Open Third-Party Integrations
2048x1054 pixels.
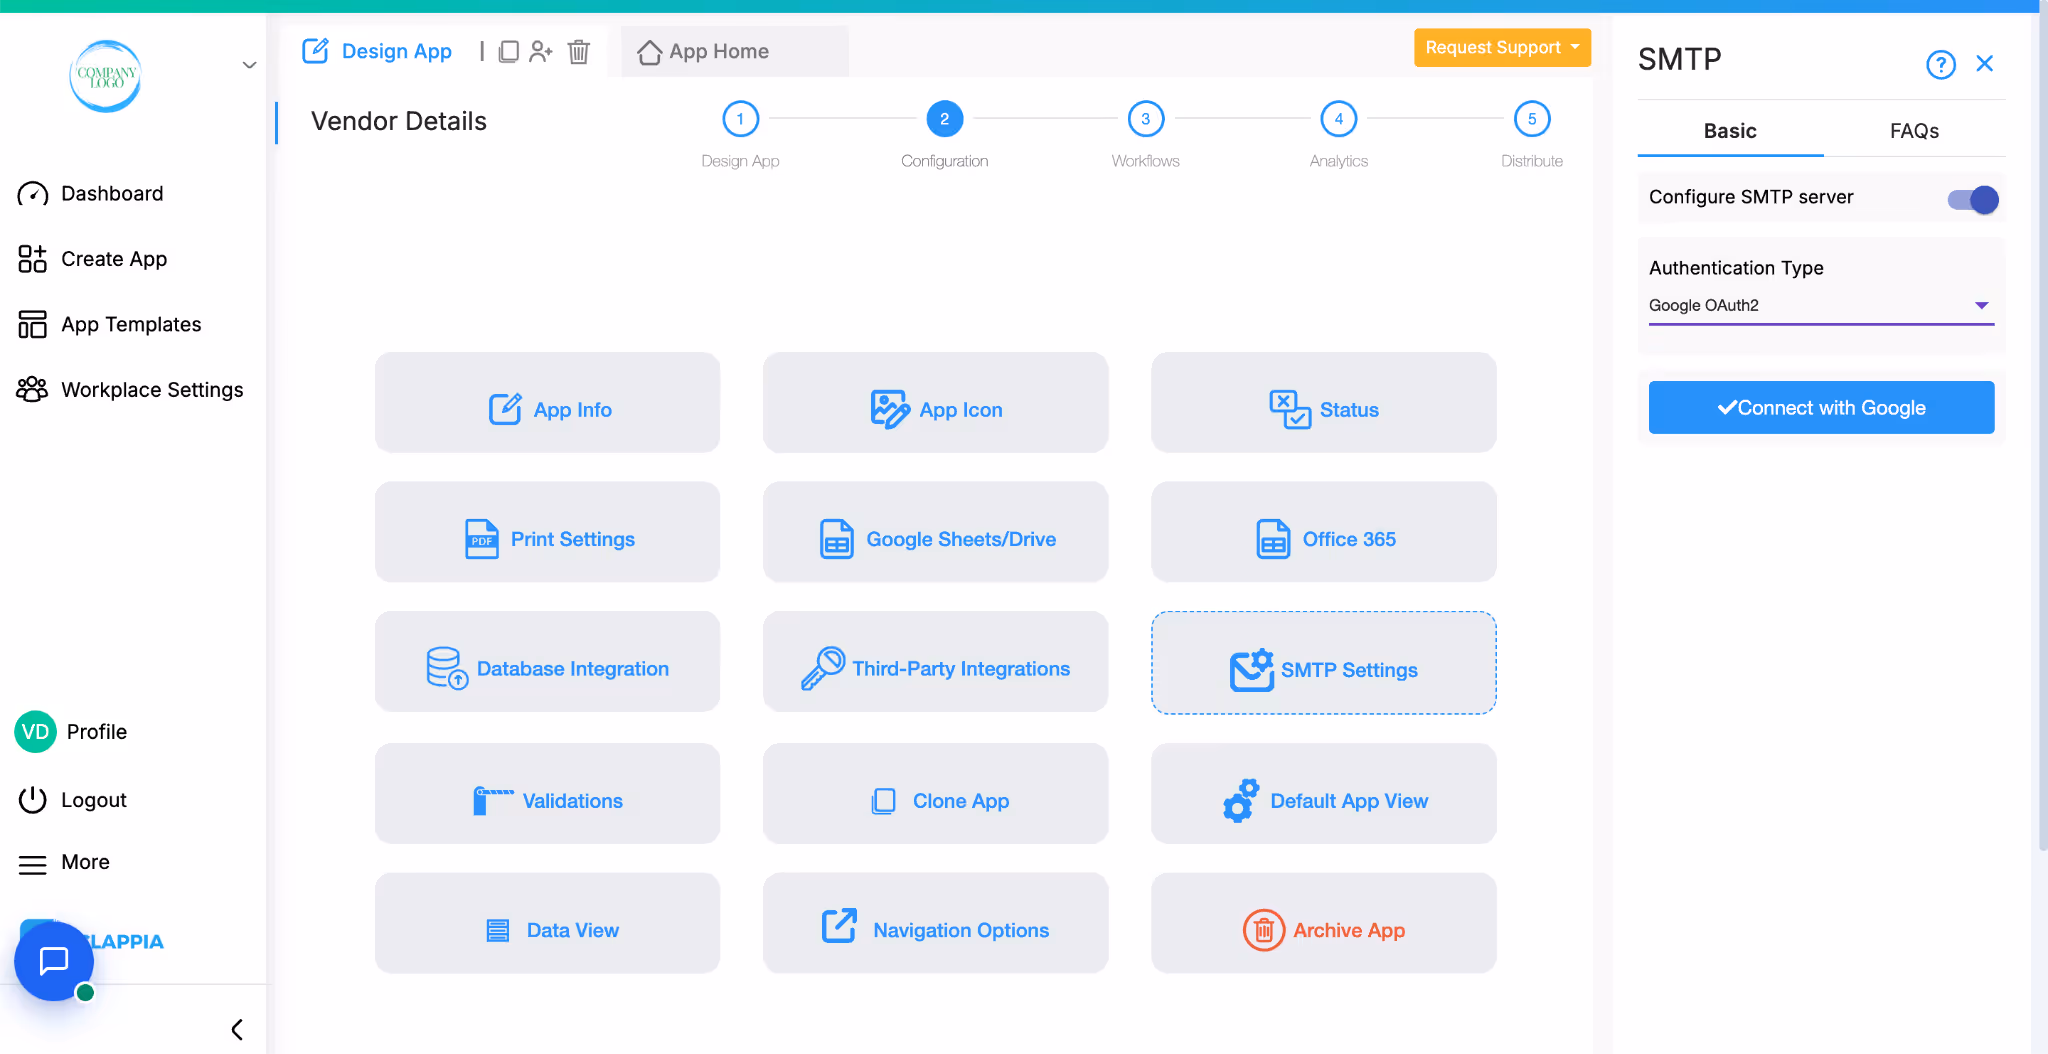(935, 661)
